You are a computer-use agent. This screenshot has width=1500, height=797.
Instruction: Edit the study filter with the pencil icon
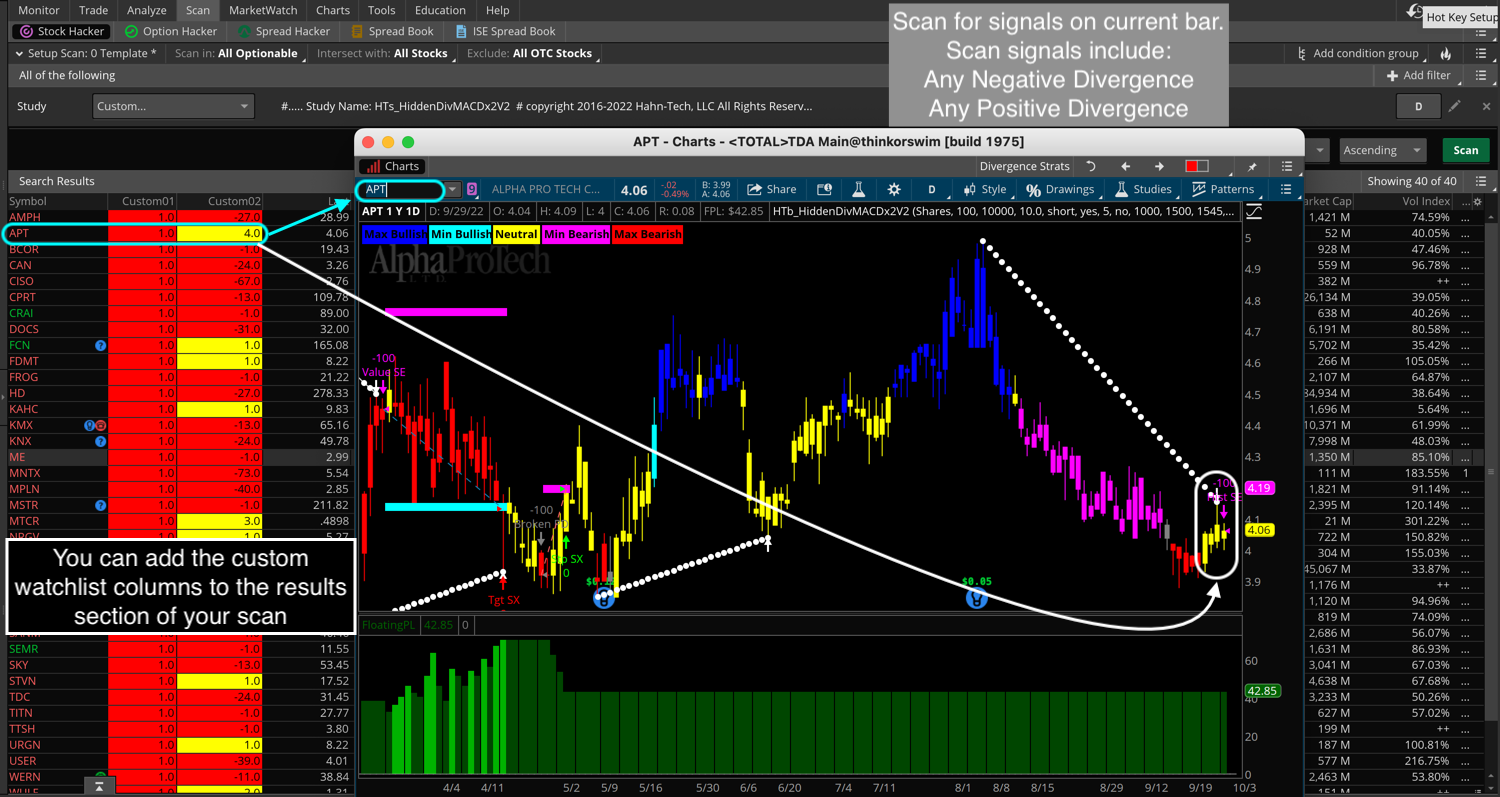click(x=1455, y=106)
